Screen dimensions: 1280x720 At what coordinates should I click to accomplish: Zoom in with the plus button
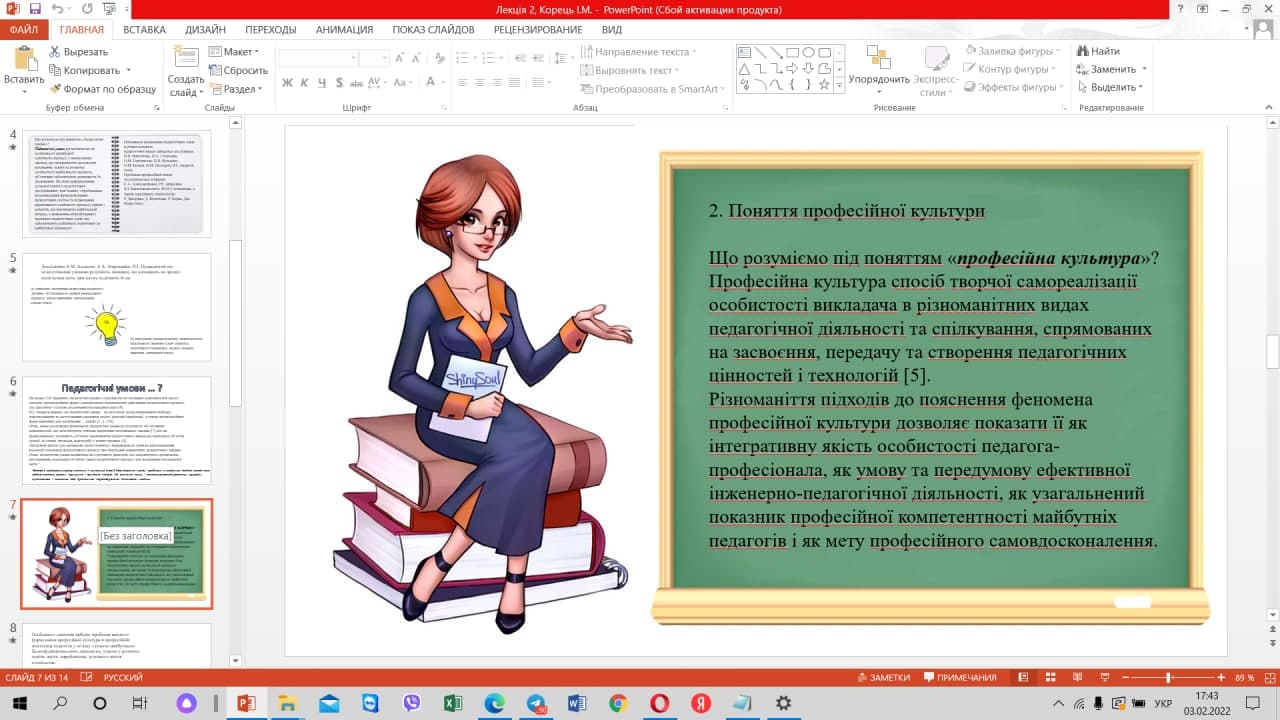point(1221,677)
